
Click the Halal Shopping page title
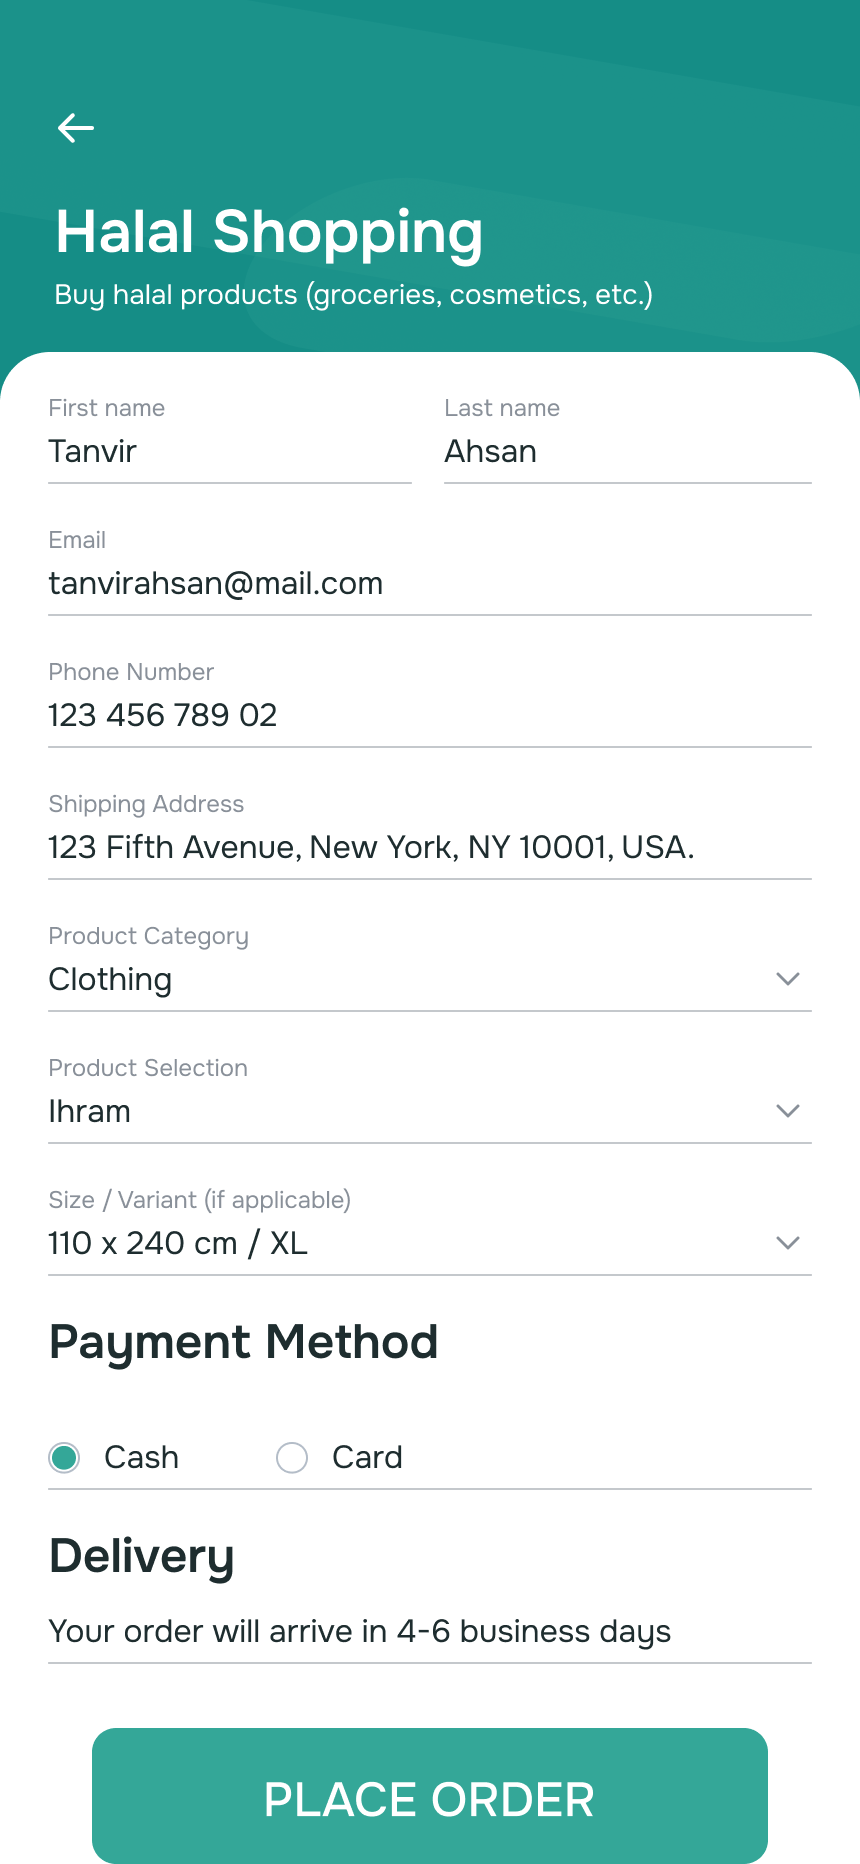(x=270, y=232)
